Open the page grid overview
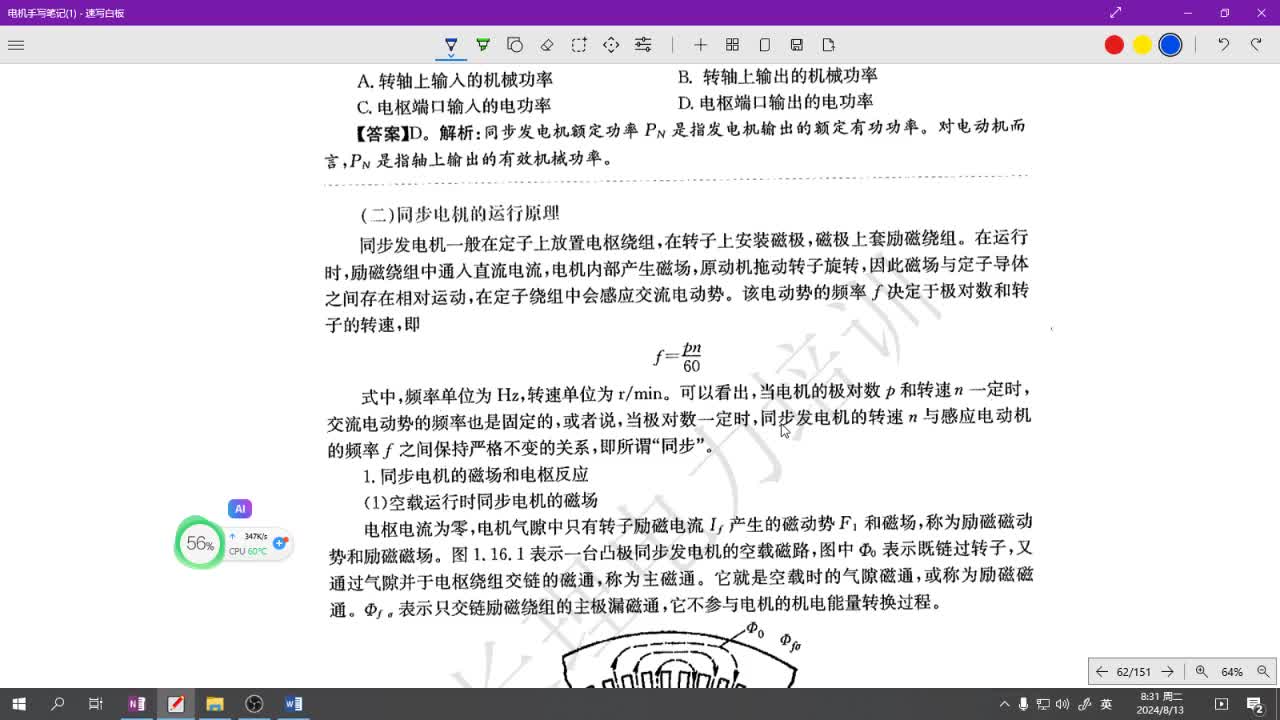The image size is (1280, 720). [732, 45]
